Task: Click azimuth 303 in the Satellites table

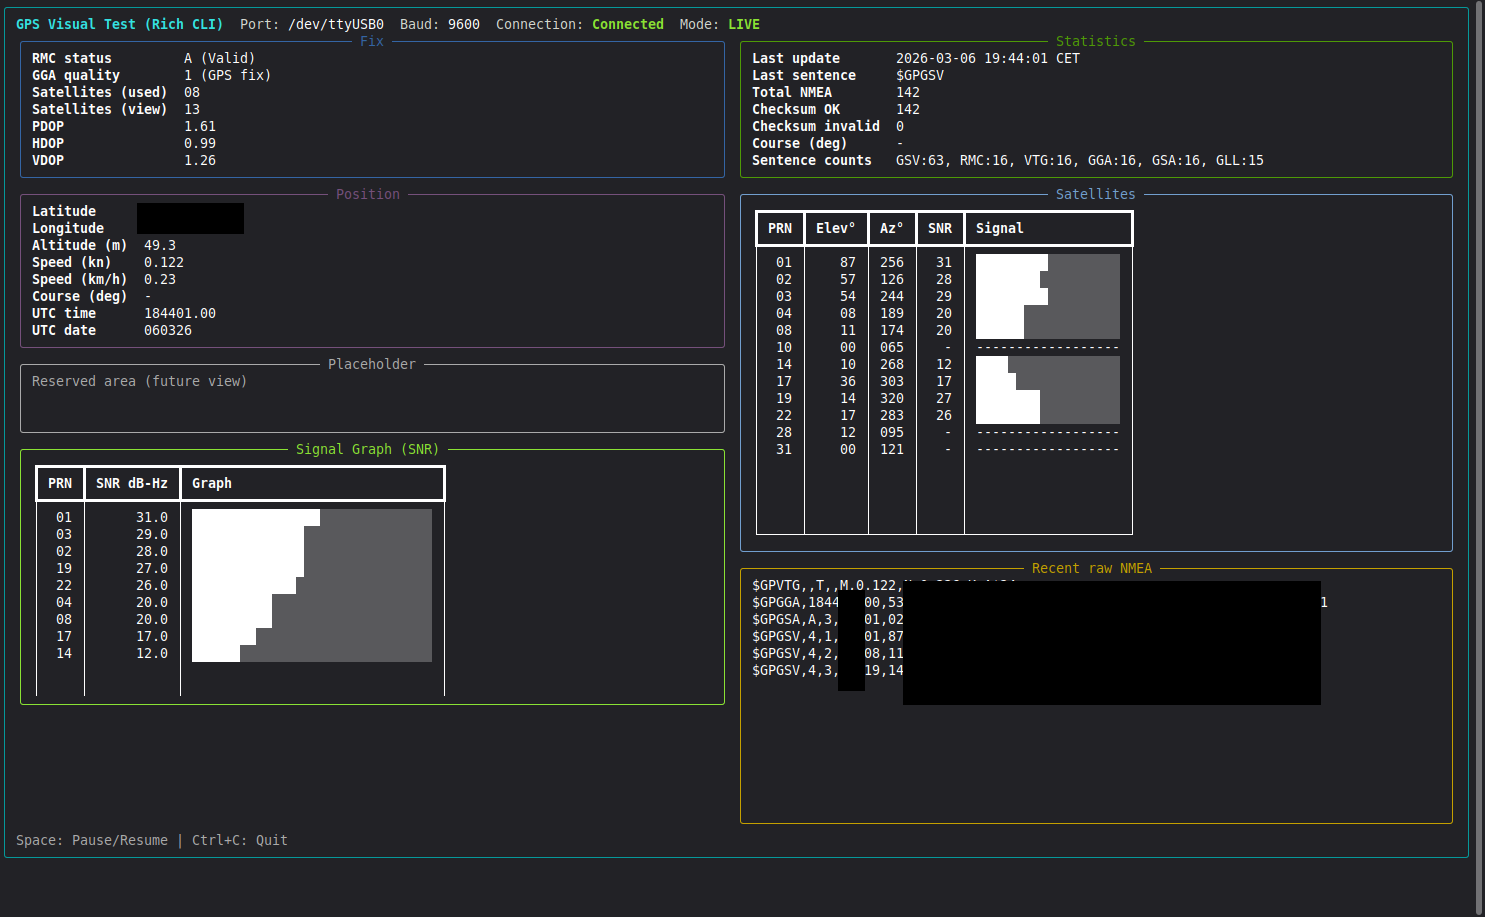Action: [x=892, y=381]
